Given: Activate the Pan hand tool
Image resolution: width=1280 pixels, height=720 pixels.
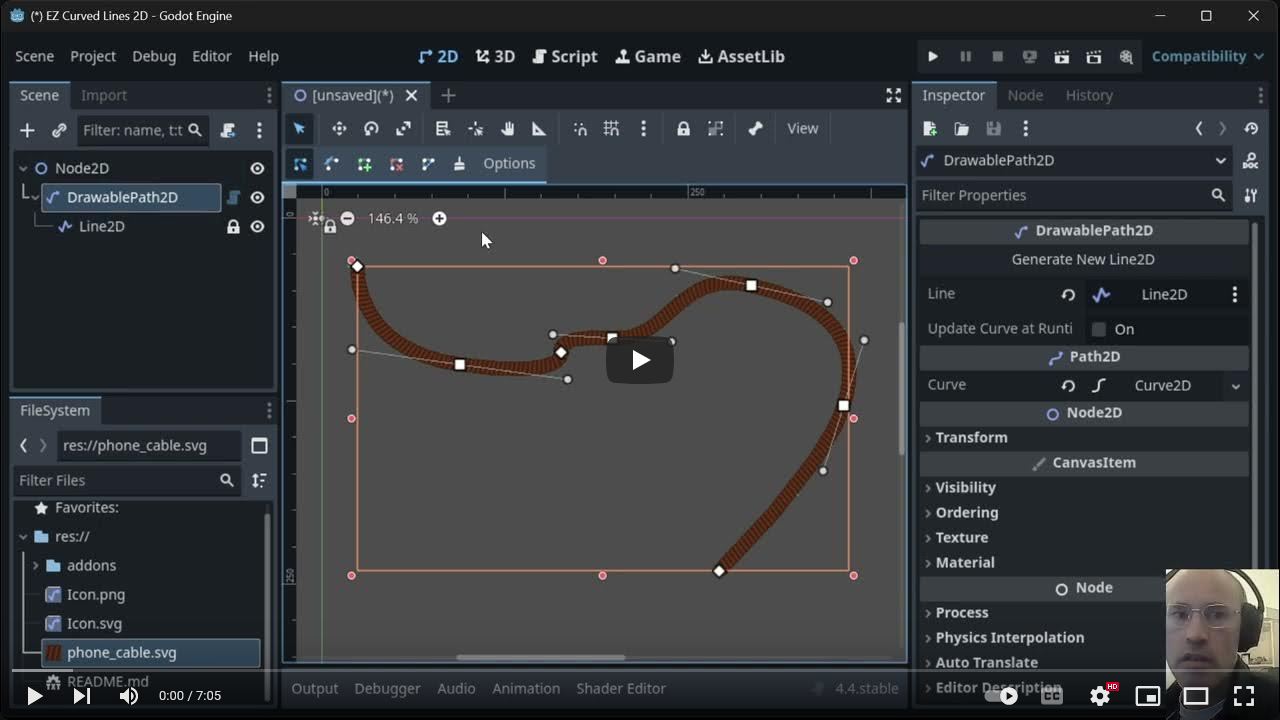Looking at the screenshot, I should [x=507, y=128].
